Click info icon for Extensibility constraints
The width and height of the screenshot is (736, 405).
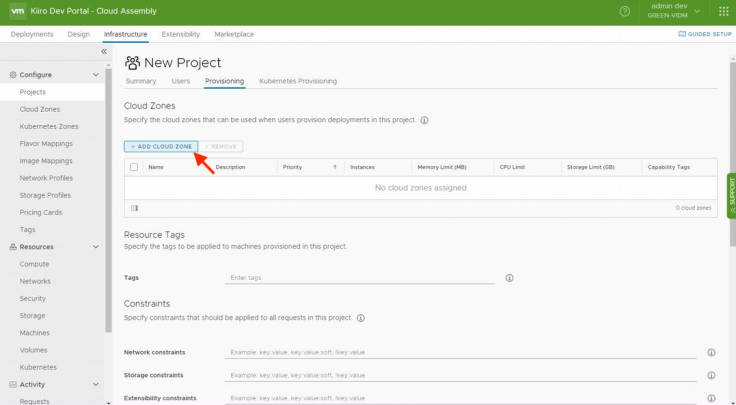tap(711, 398)
